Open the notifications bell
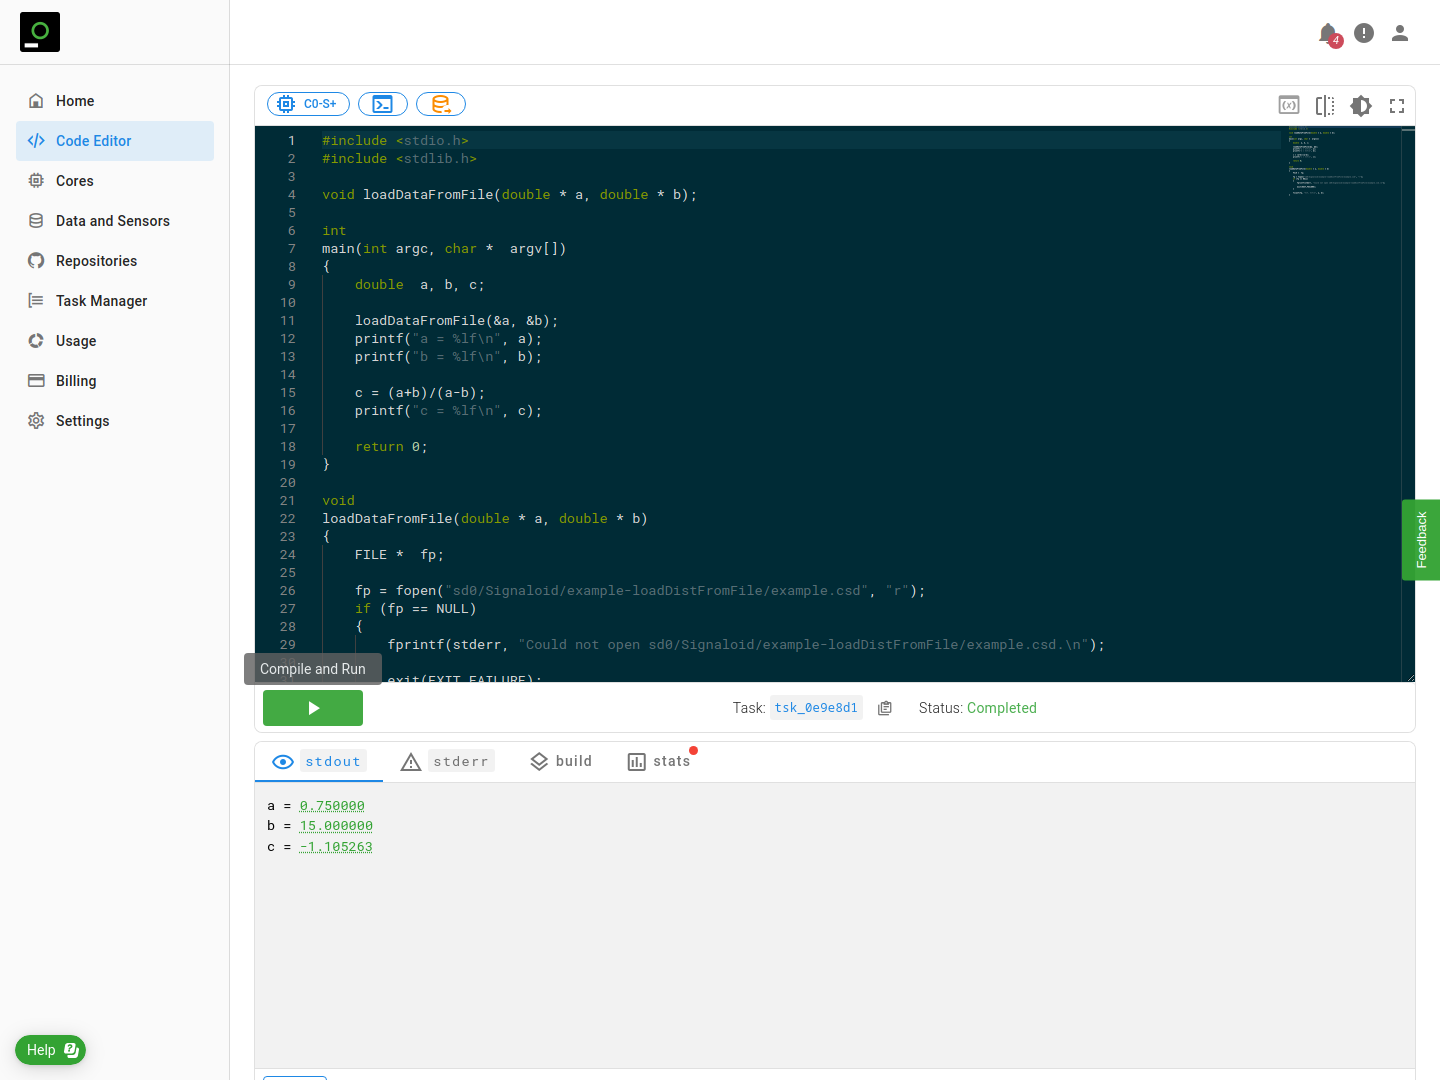1440x1080 pixels. (1328, 33)
